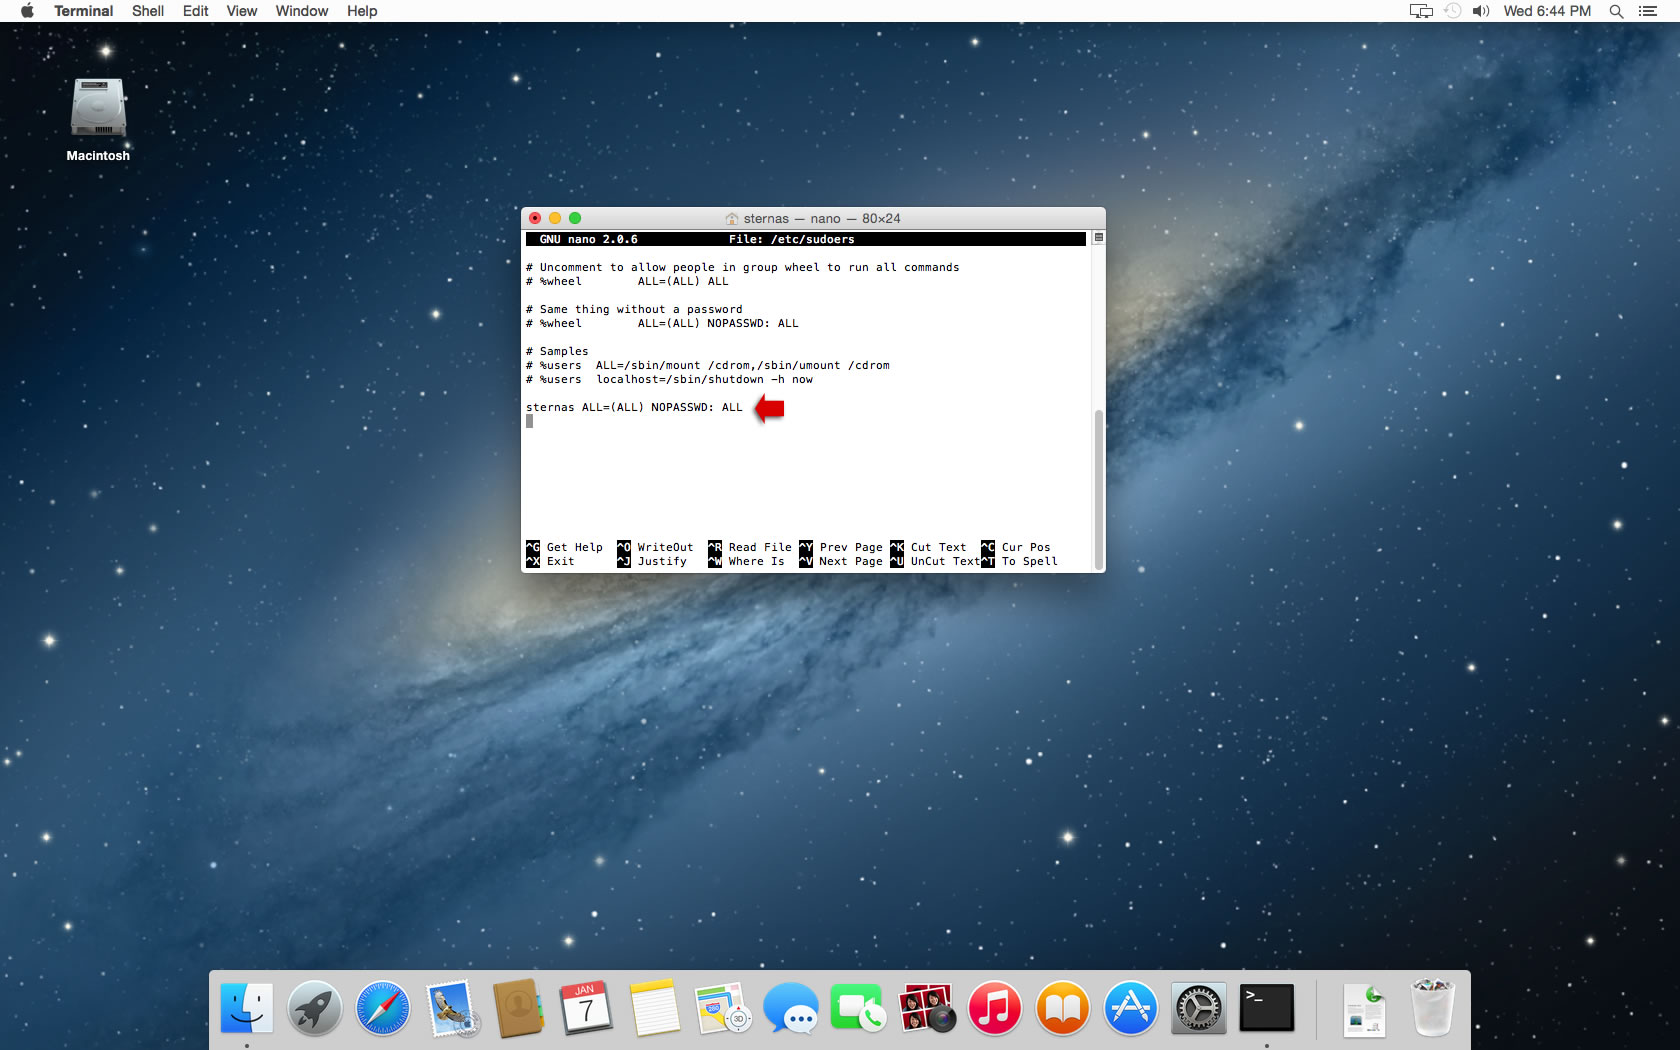
Task: Open the Window menu
Action: [302, 11]
